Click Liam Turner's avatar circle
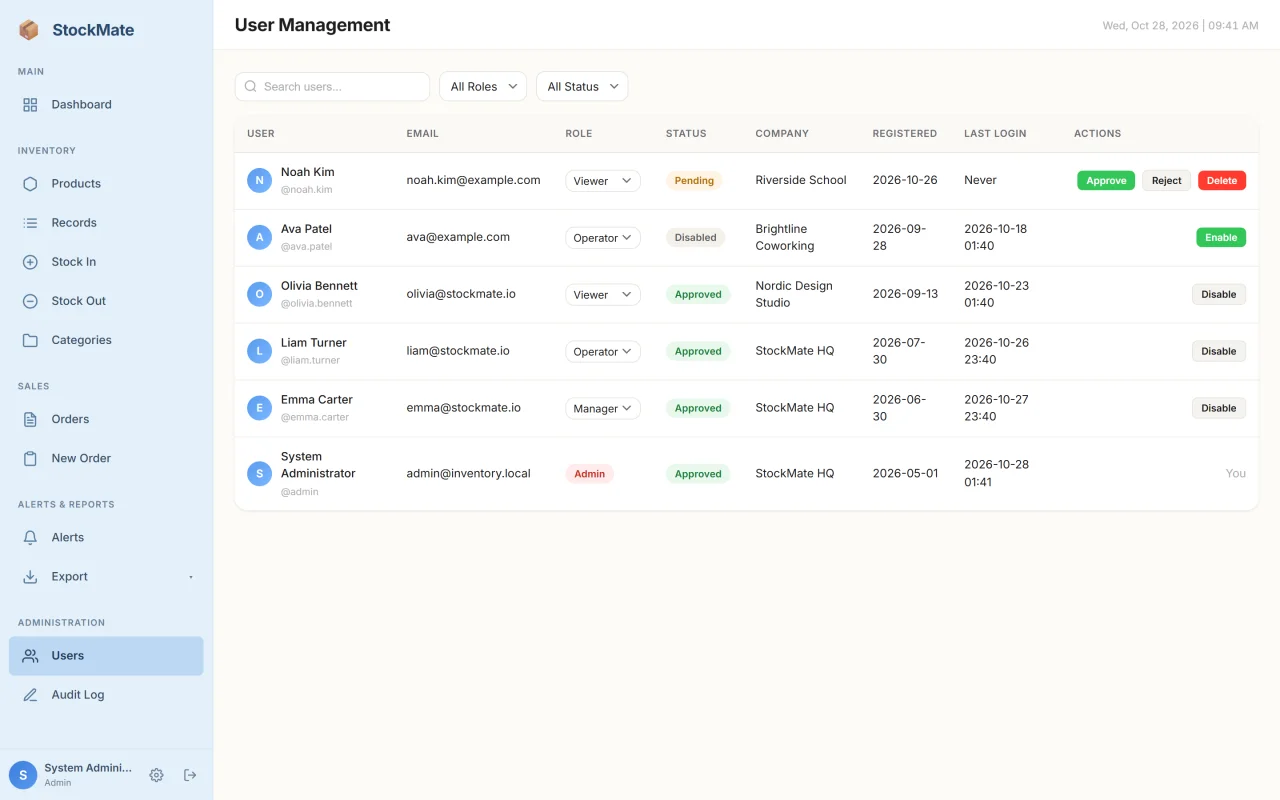Screen dimensions: 1280x800 click(259, 351)
